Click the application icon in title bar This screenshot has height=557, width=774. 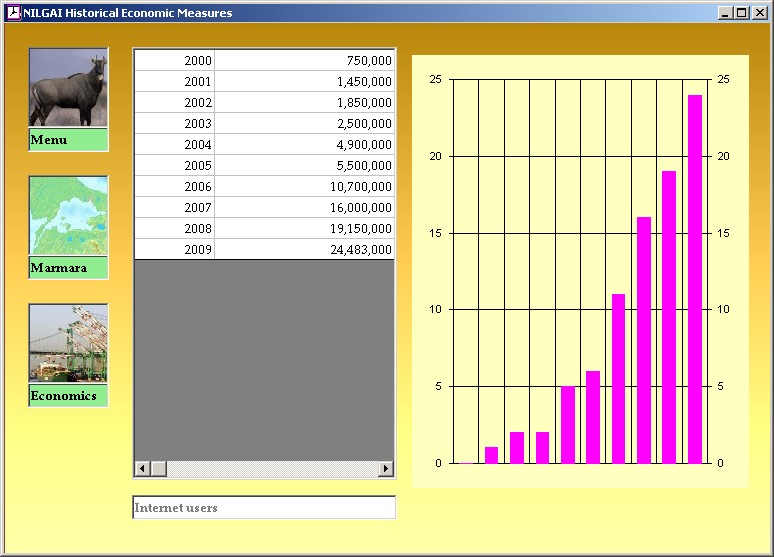[13, 13]
